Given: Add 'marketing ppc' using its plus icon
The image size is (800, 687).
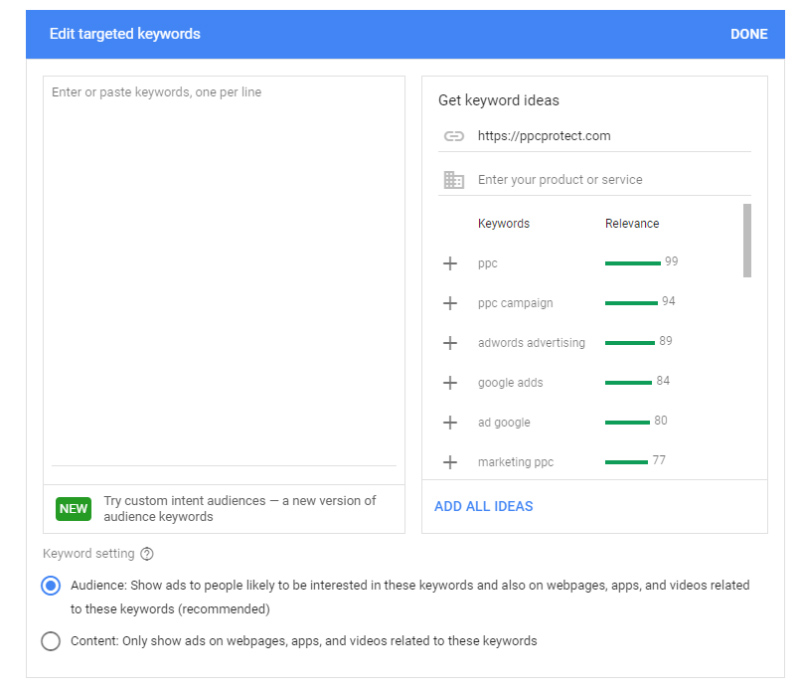Looking at the screenshot, I should click(x=450, y=462).
